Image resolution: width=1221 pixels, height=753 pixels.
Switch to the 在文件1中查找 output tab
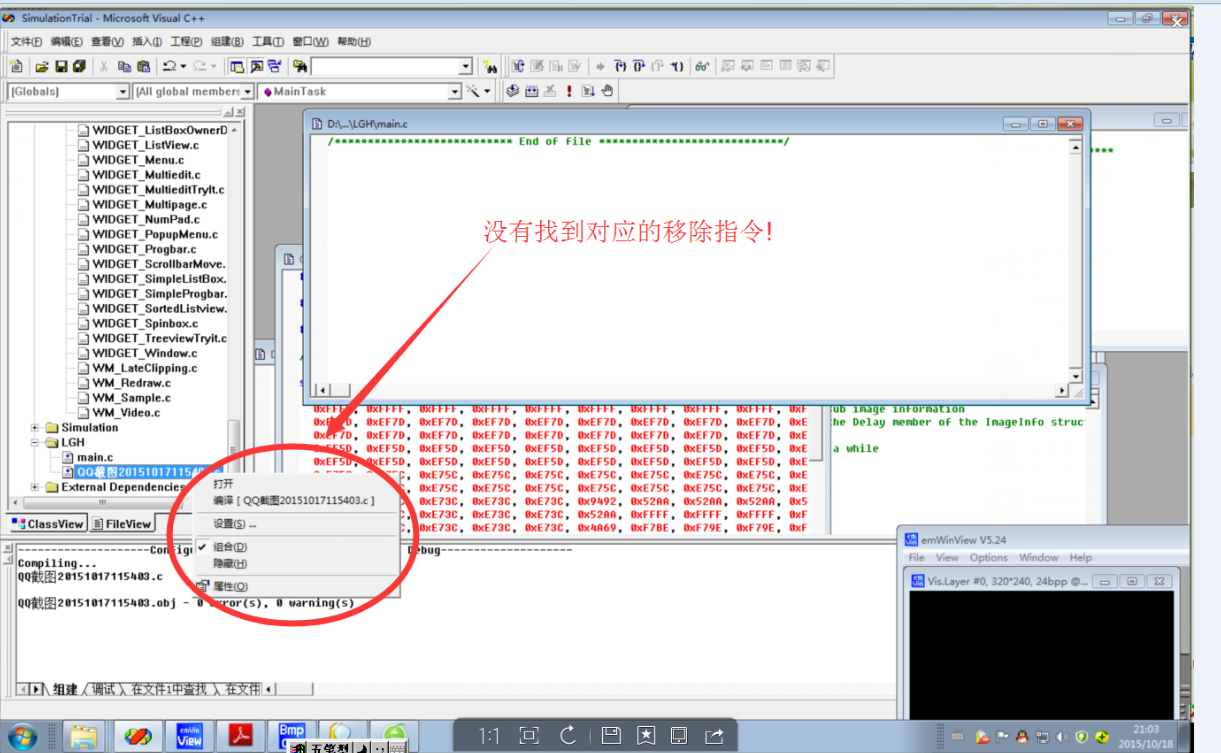coord(171,689)
